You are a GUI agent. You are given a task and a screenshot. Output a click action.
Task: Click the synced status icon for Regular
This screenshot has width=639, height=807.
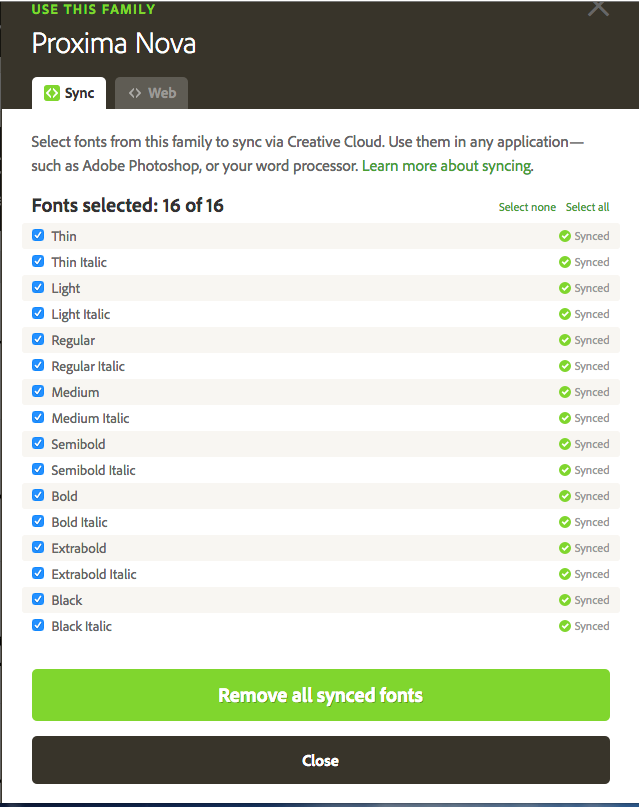(565, 340)
